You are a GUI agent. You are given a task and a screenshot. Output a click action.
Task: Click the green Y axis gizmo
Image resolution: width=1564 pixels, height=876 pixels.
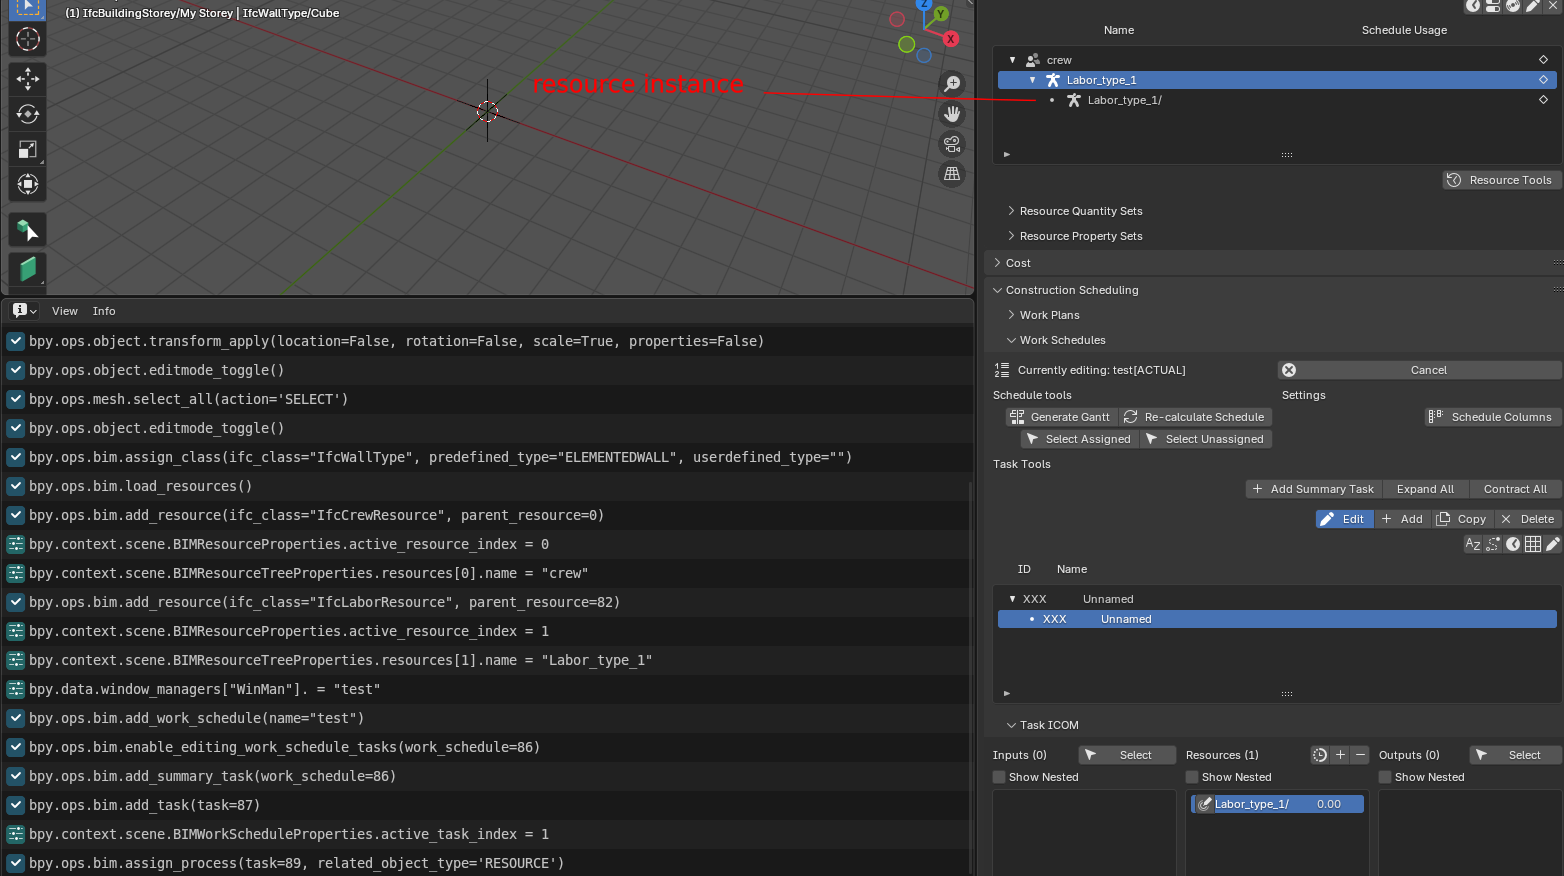point(940,14)
